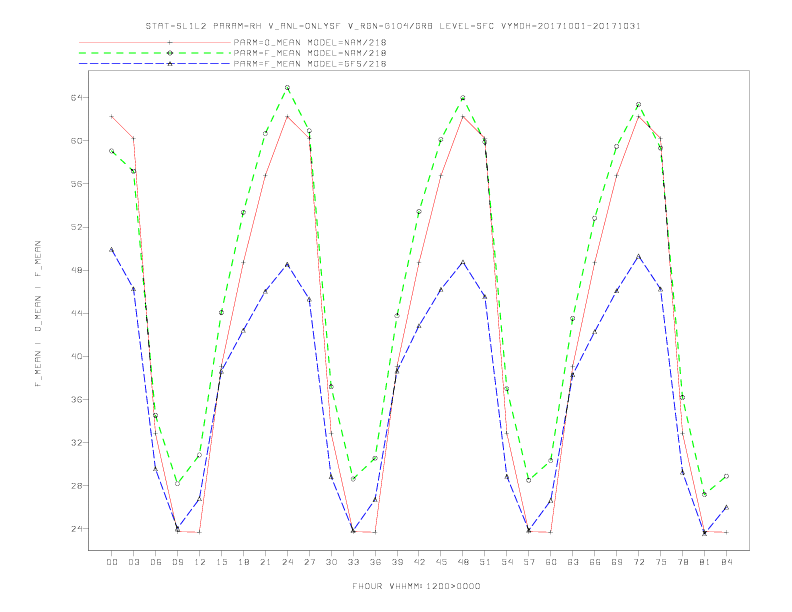Click y-axis tick label 64
Image resolution: width=792 pixels, height=612 pixels.
coord(76,97)
